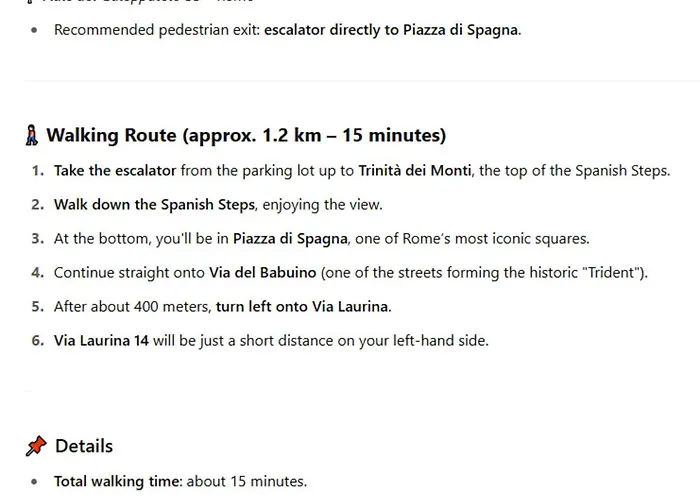Image resolution: width=700 pixels, height=500 pixels.
Task: Click the walking person emoji icon
Action: pyautogui.click(x=32, y=135)
